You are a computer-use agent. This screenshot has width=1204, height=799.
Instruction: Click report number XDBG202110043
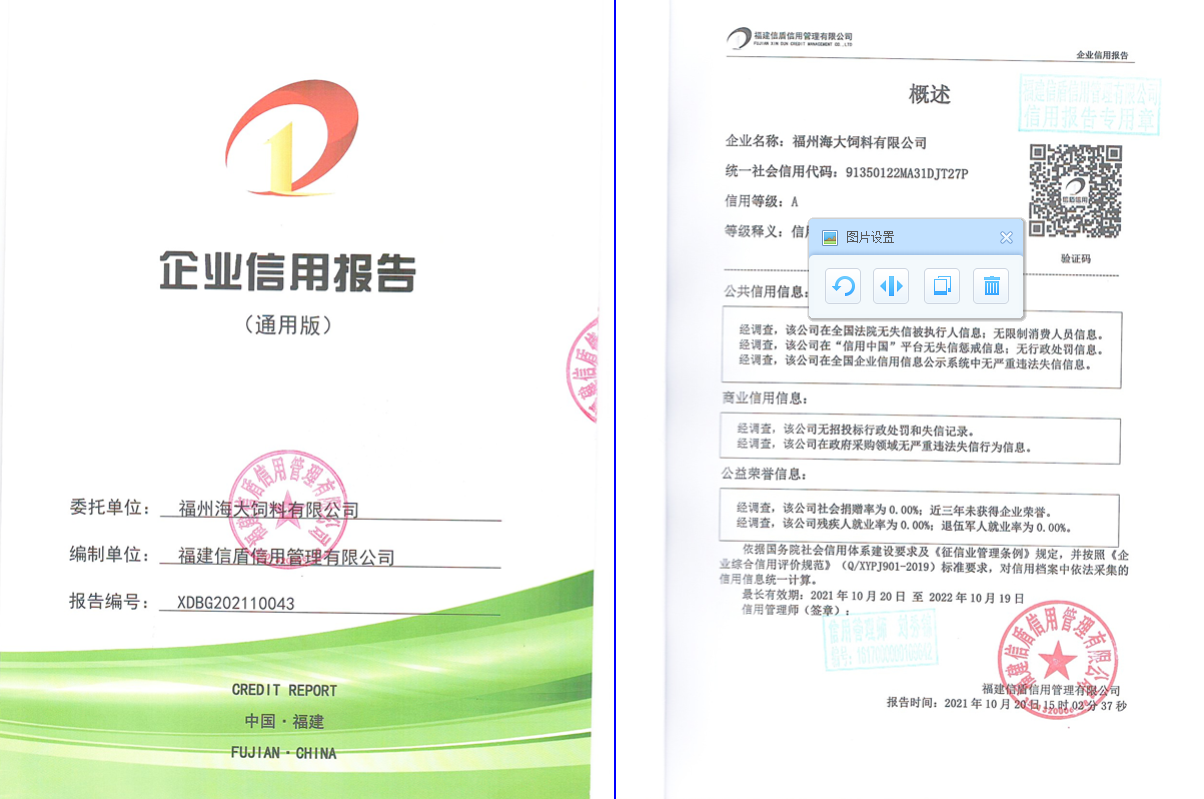point(236,603)
